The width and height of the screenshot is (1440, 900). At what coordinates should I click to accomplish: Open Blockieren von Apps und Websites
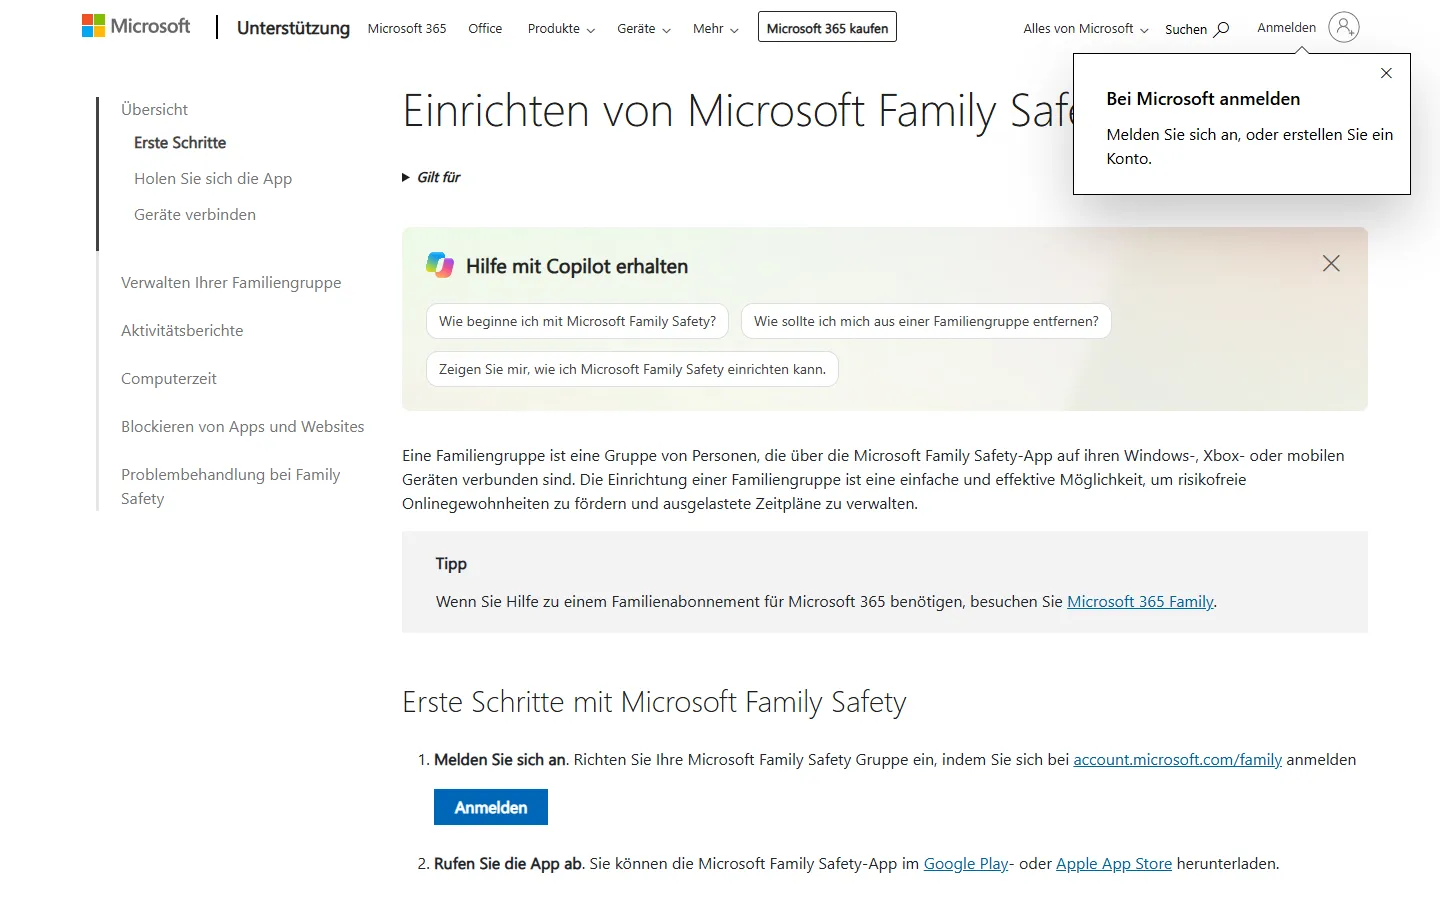point(243,427)
